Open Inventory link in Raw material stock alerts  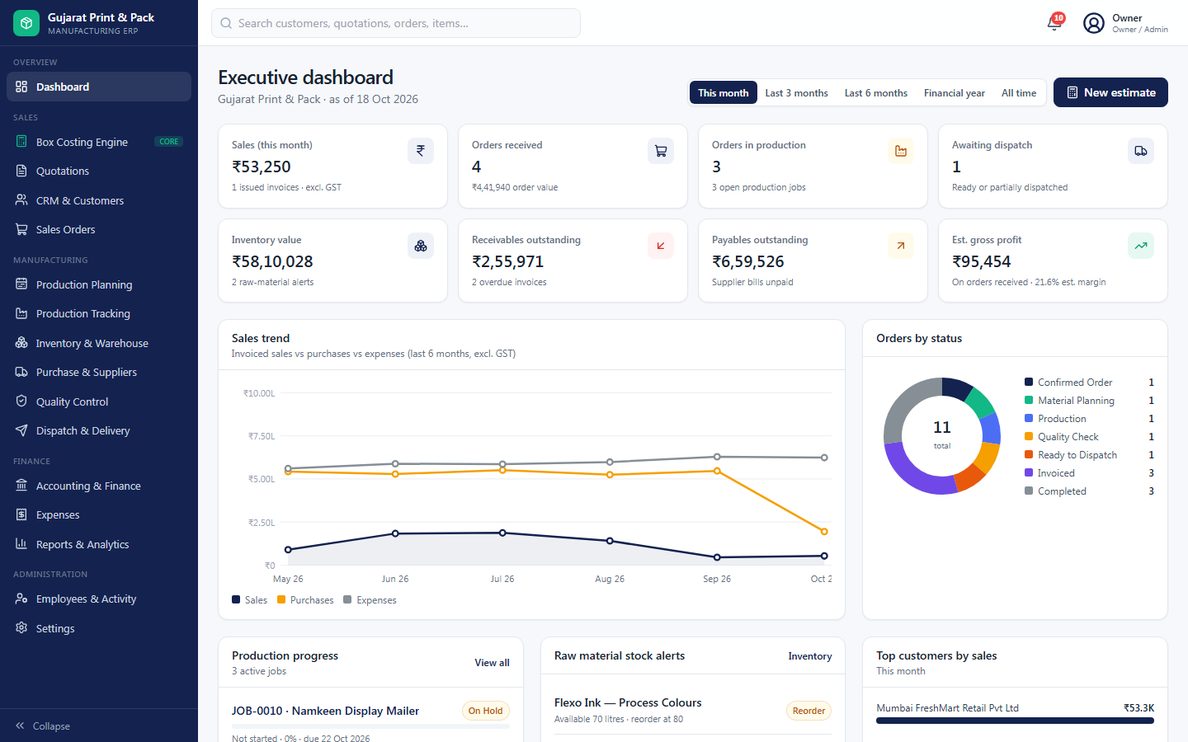coord(810,656)
